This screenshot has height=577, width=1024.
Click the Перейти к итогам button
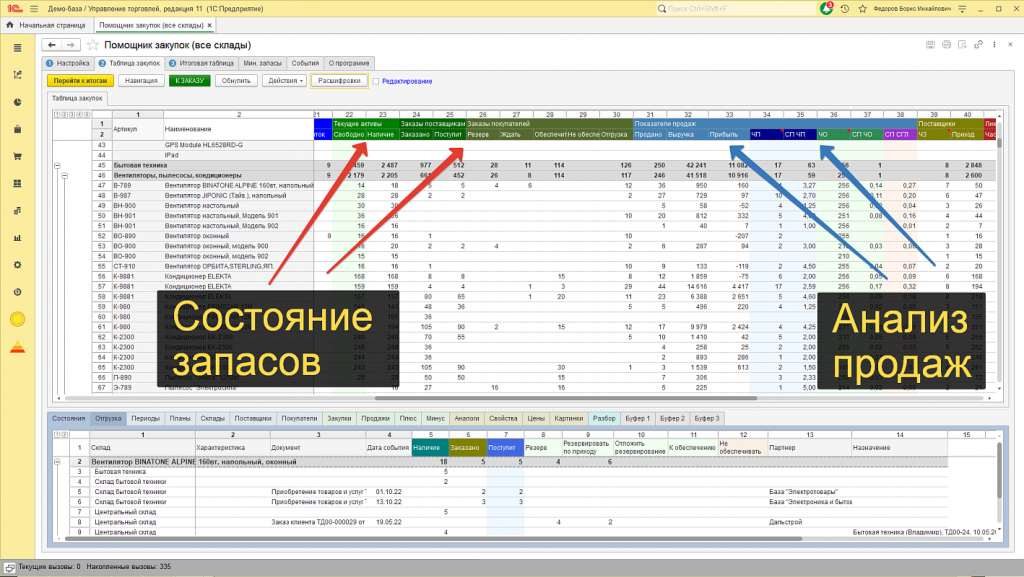[80, 81]
